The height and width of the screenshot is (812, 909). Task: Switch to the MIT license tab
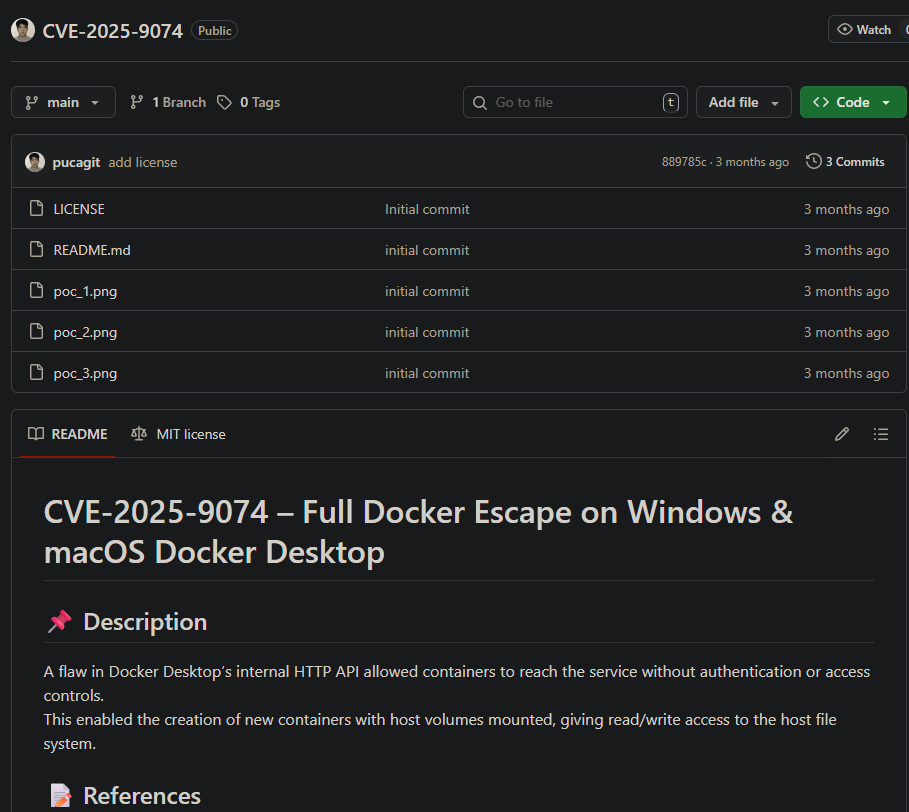click(x=178, y=434)
